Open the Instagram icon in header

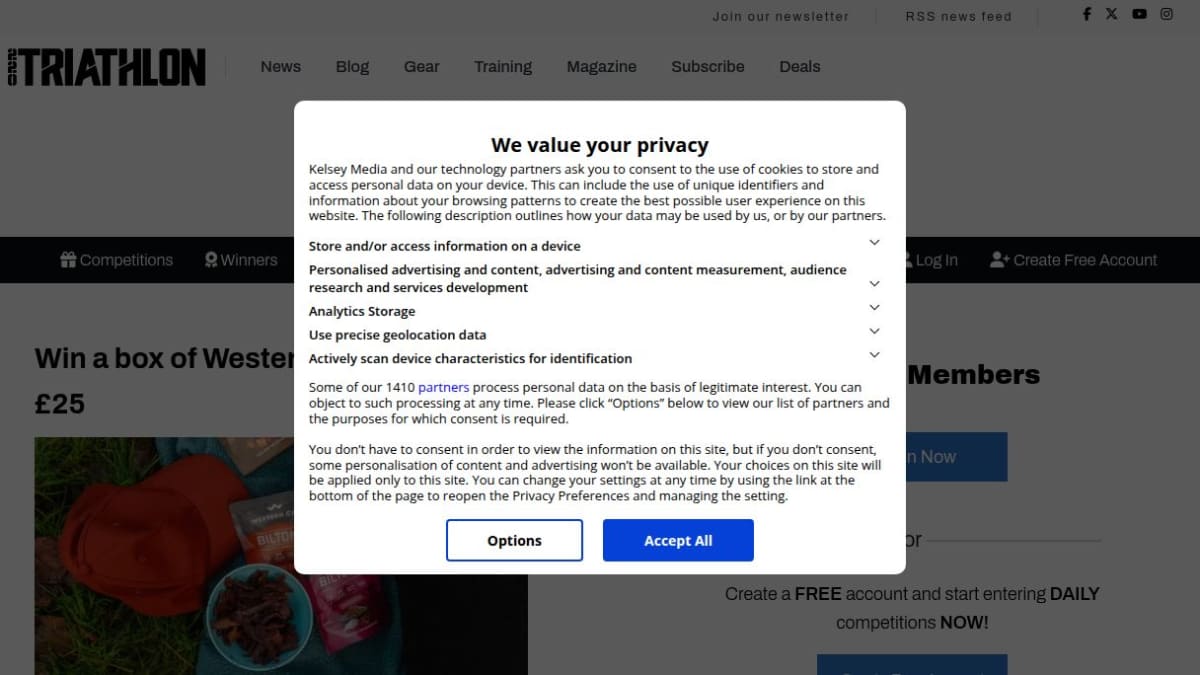coord(1167,14)
